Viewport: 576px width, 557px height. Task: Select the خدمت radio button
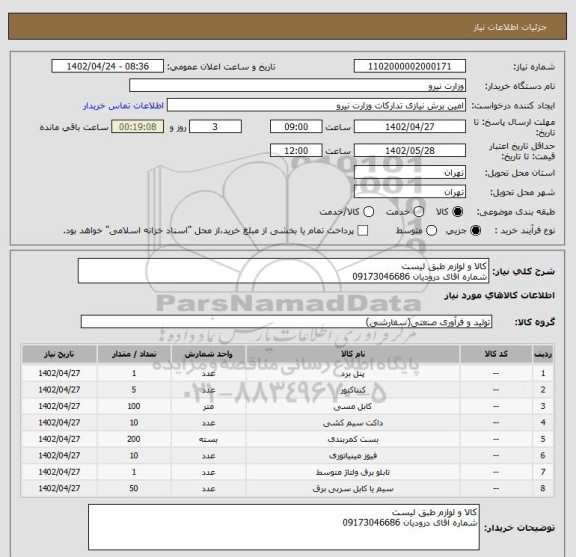[419, 212]
